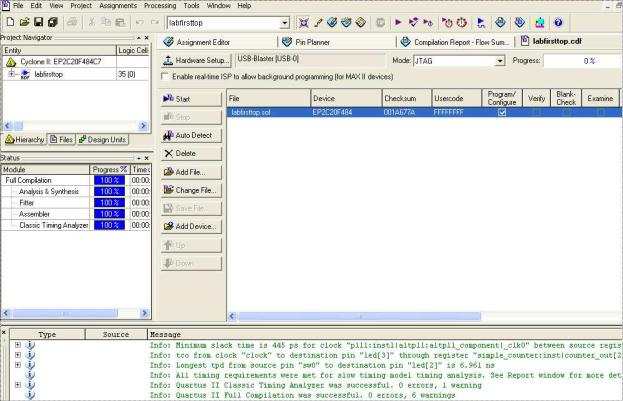The height and width of the screenshot is (401, 623).
Task: Toggle Program/Configure checkbox for labfirsttop.sof
Action: (502, 112)
